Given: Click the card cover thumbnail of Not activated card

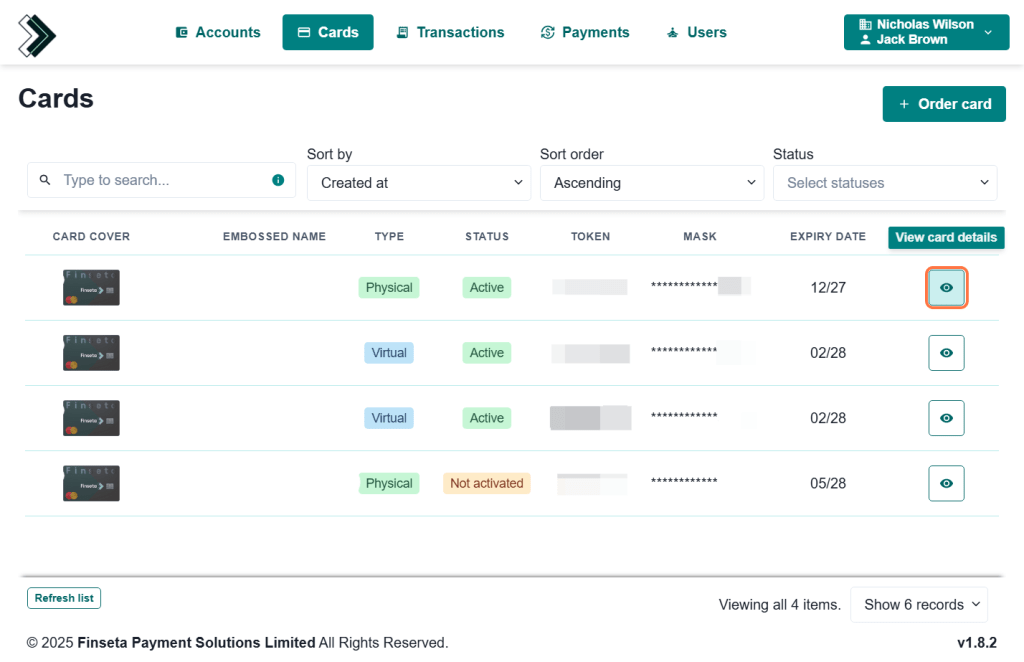Looking at the screenshot, I should [91, 483].
